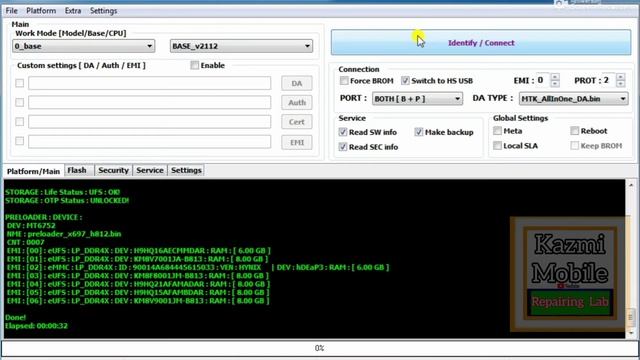Switch to the Security tab
640x360 pixels.
pyautogui.click(x=113, y=170)
